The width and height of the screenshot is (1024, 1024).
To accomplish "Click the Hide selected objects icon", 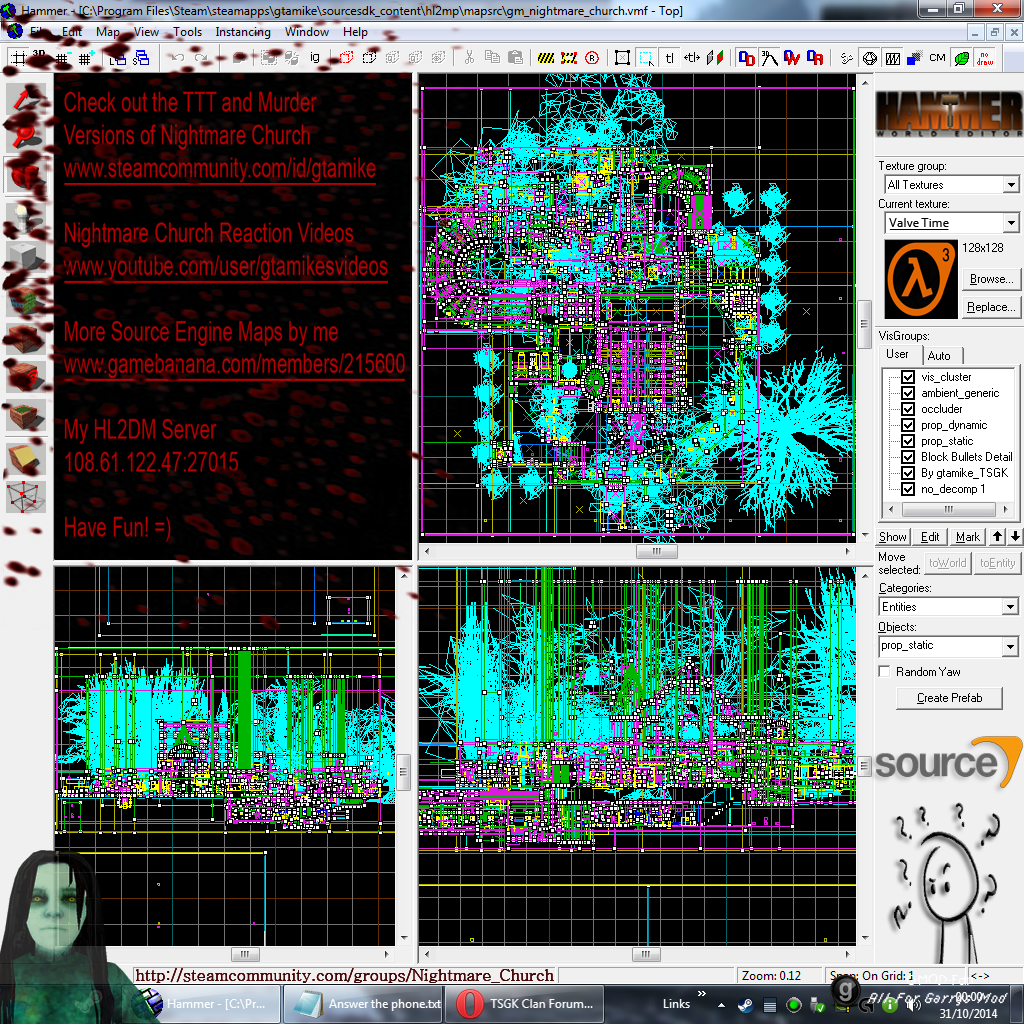I will [x=346, y=58].
